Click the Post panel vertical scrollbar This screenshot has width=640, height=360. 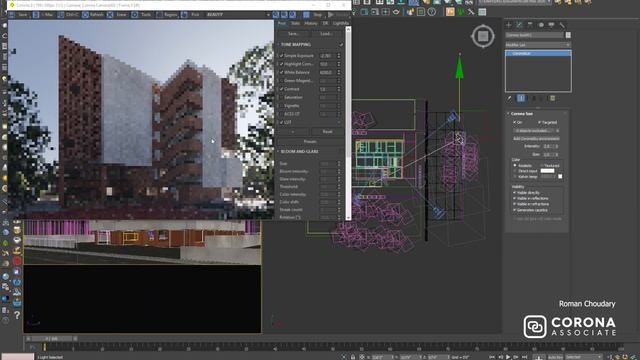348,122
